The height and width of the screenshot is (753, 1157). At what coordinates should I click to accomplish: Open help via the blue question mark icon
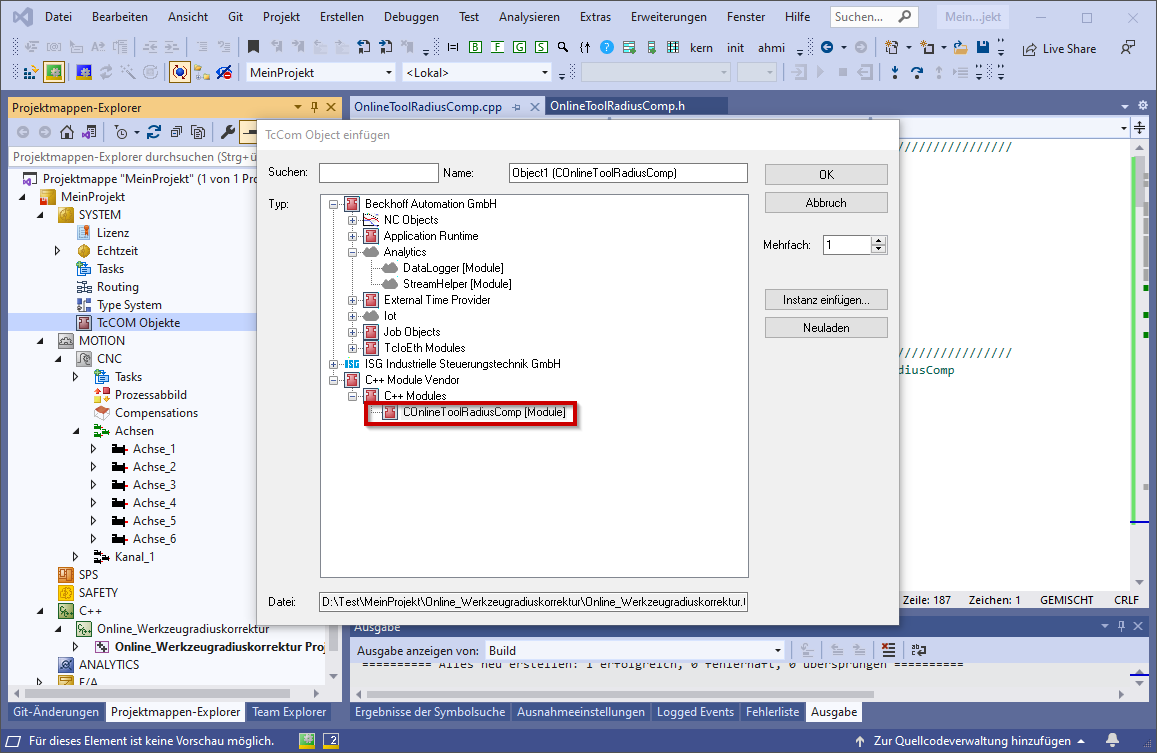[x=607, y=47]
